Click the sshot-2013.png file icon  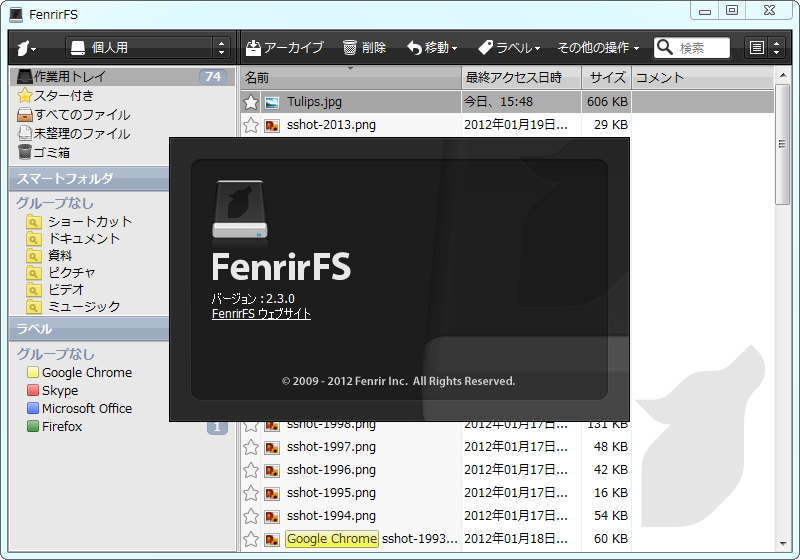pyautogui.click(x=272, y=125)
